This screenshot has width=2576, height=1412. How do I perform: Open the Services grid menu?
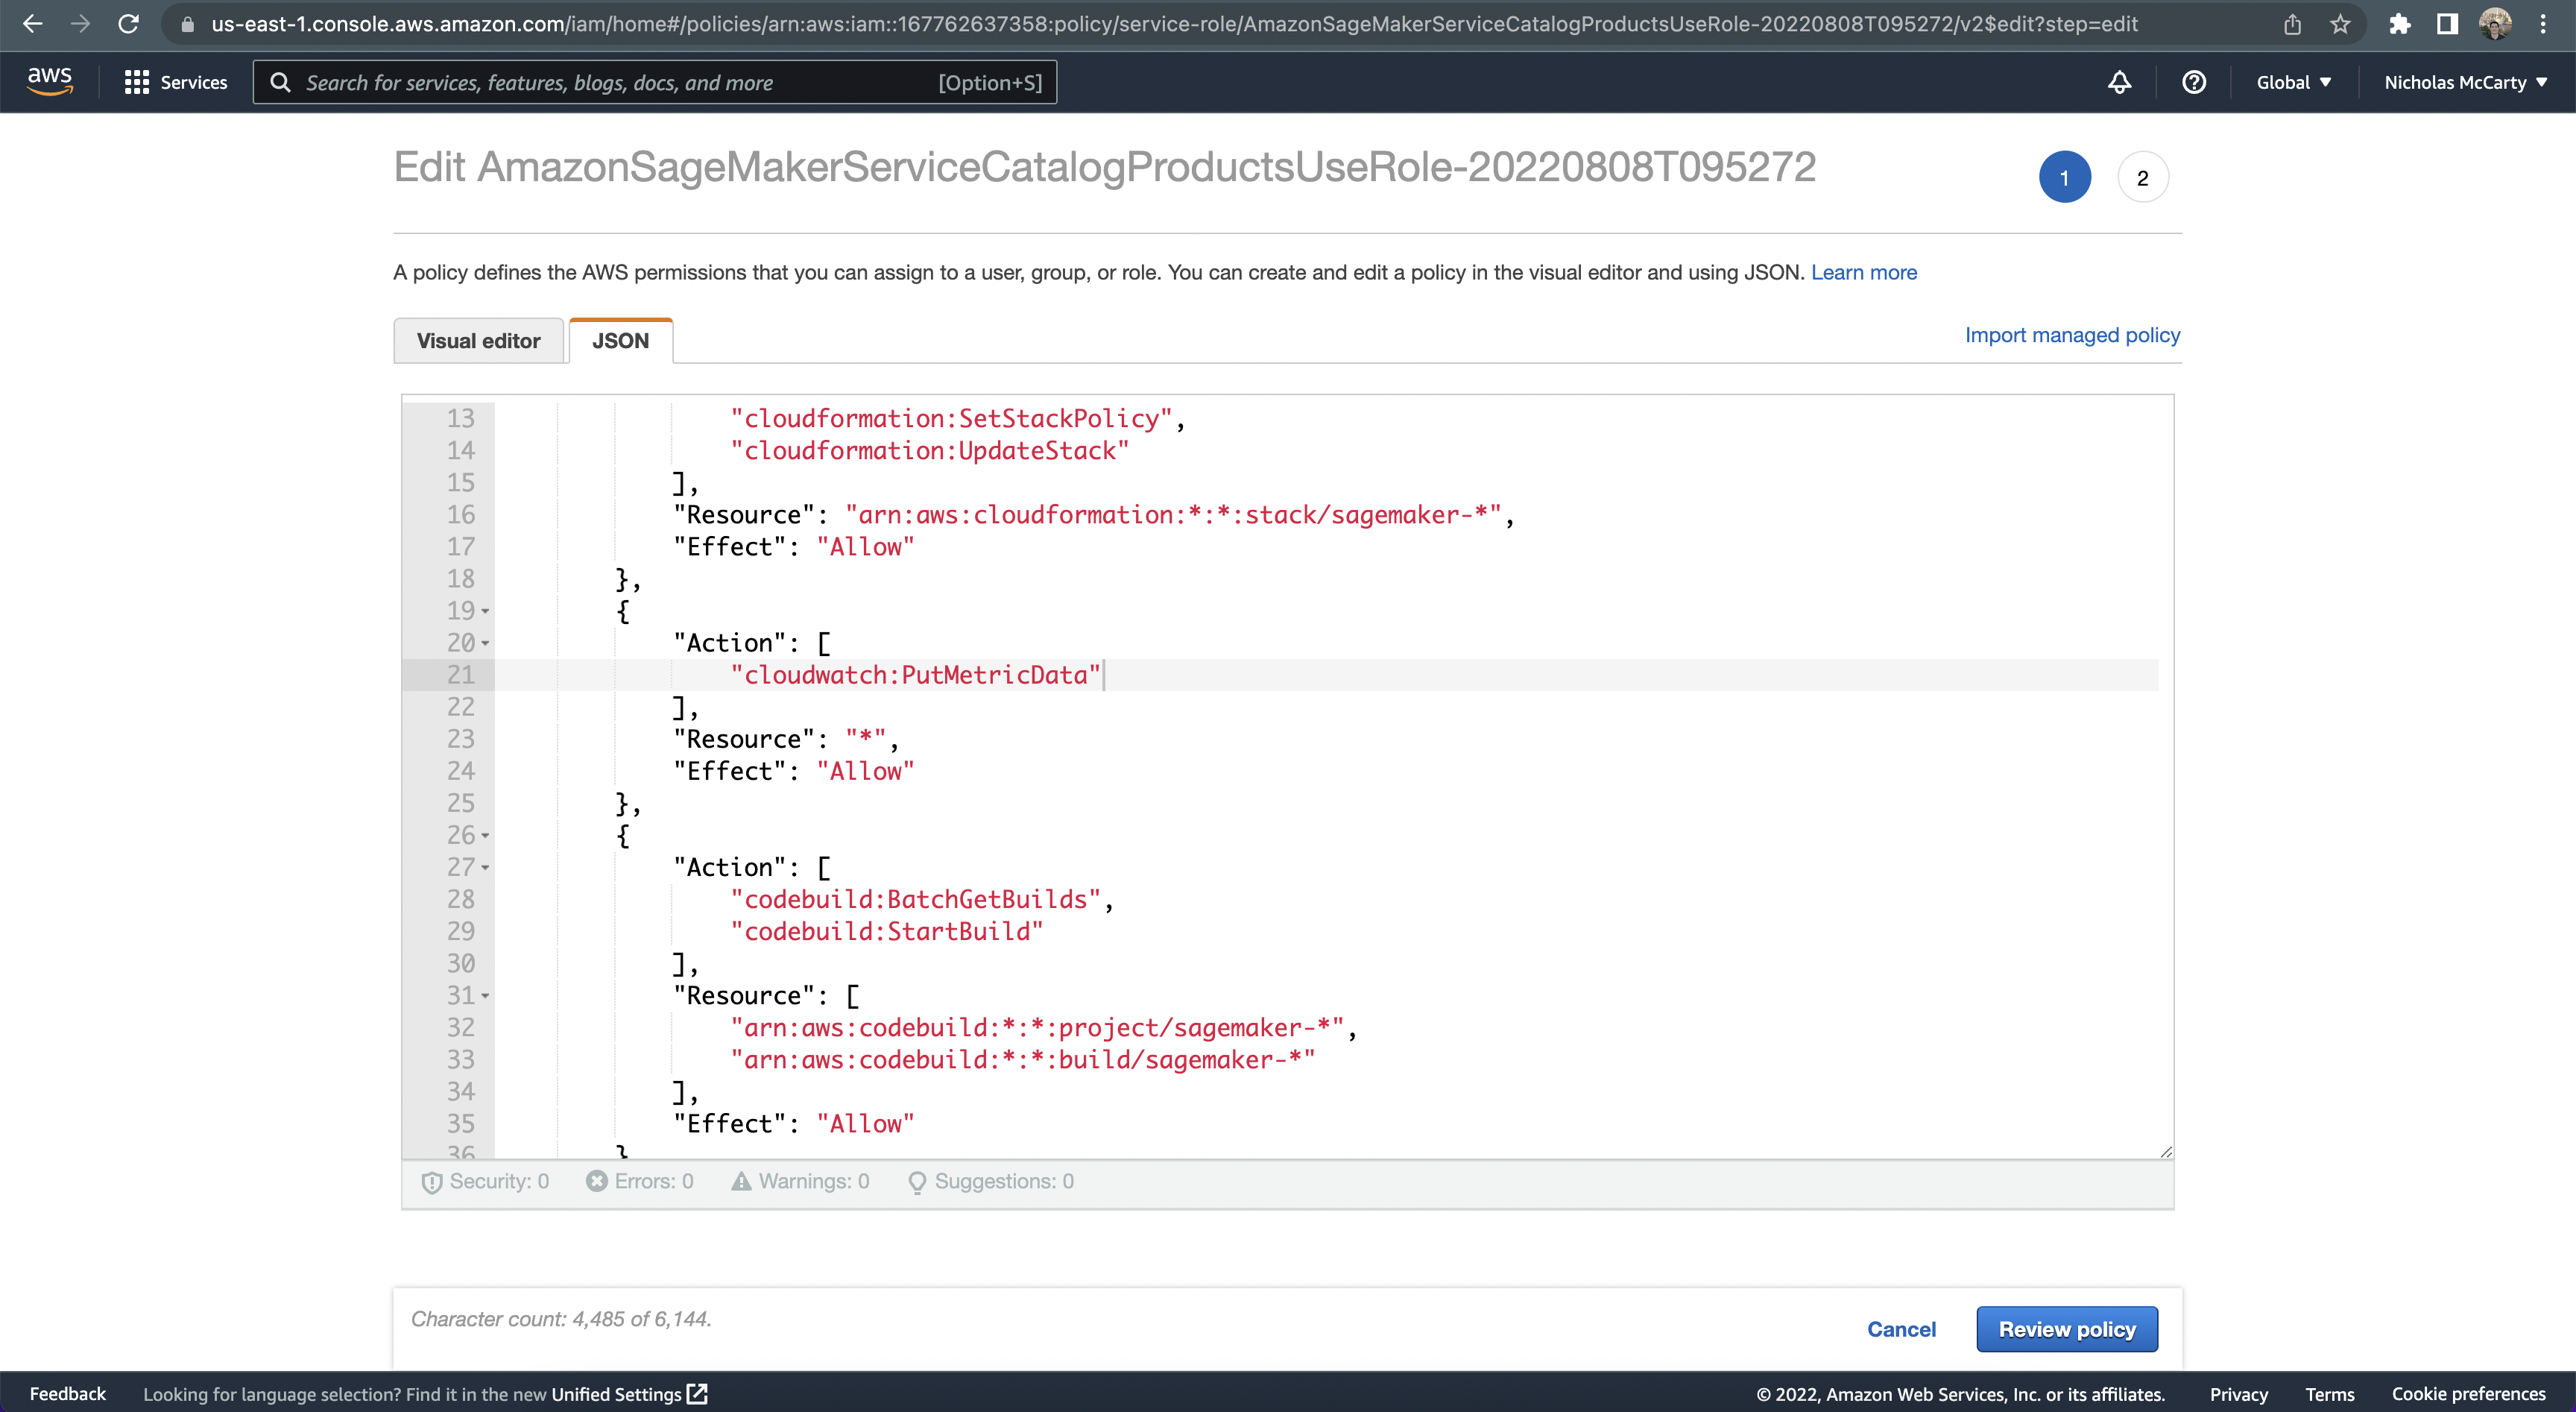(x=176, y=82)
